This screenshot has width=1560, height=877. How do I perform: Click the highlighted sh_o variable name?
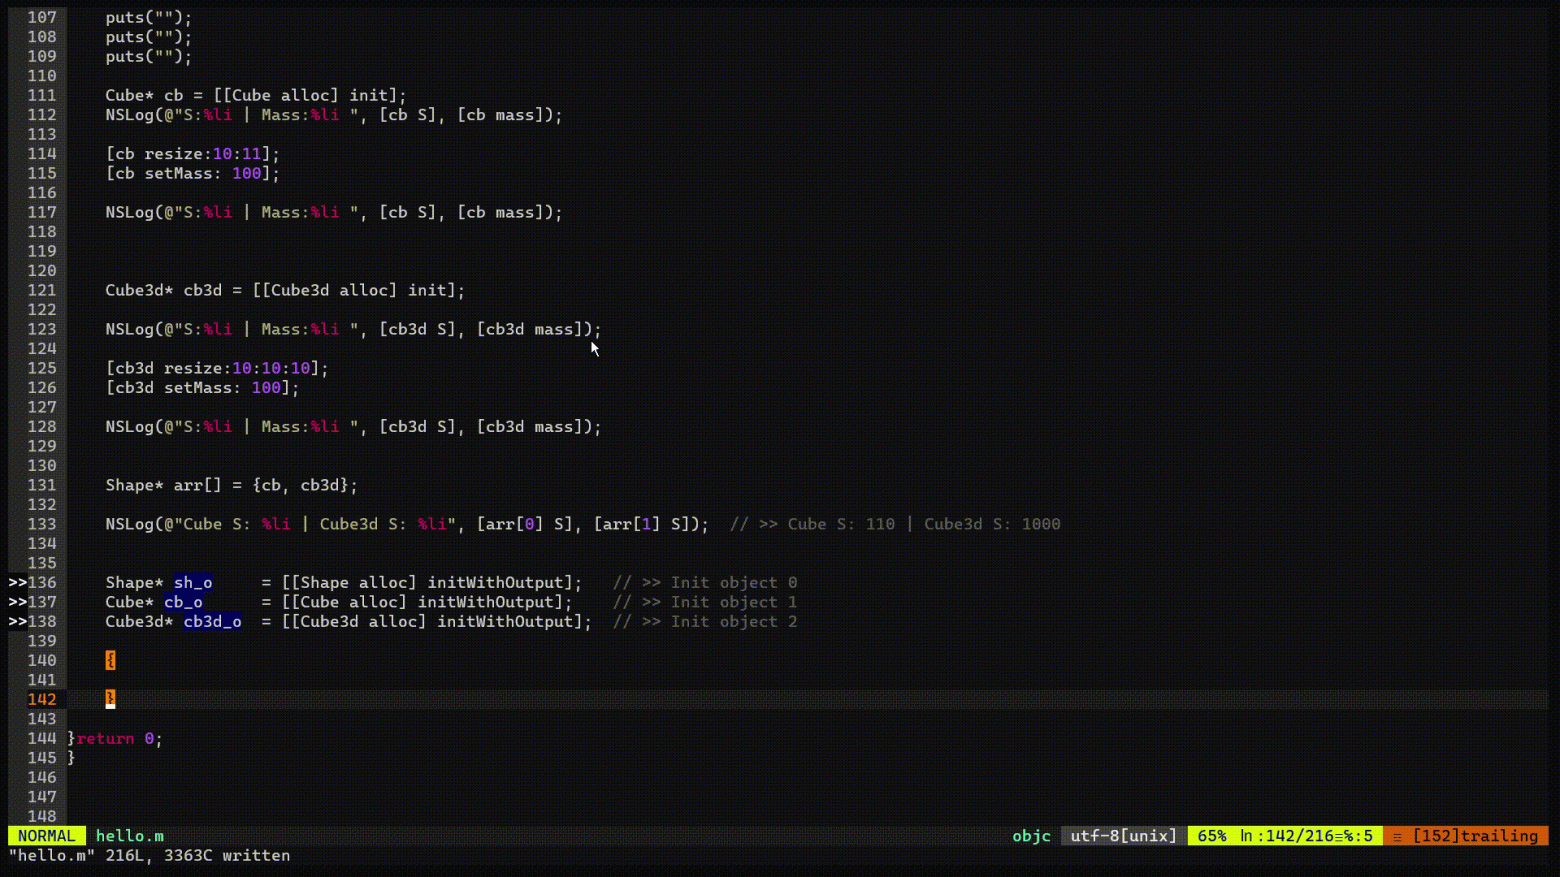click(193, 583)
